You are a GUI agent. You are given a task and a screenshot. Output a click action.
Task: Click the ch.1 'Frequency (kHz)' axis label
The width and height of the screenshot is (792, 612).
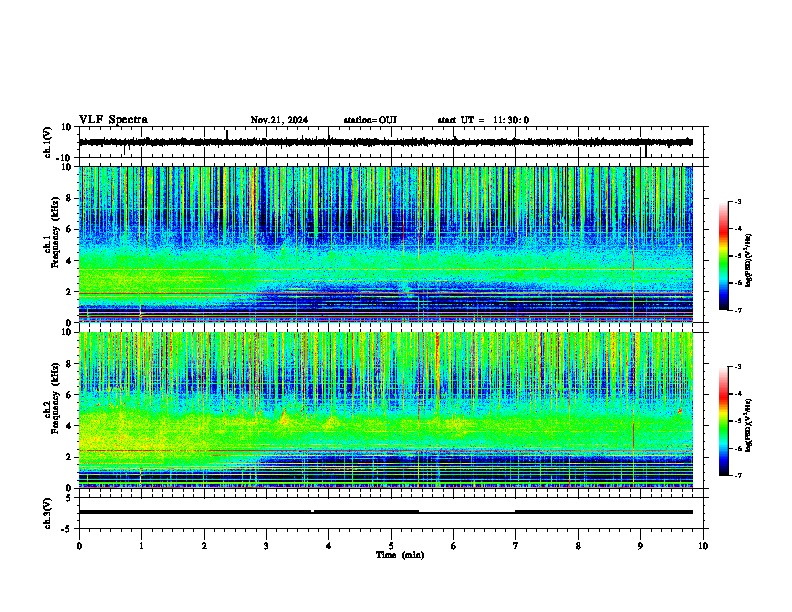pyautogui.click(x=55, y=232)
